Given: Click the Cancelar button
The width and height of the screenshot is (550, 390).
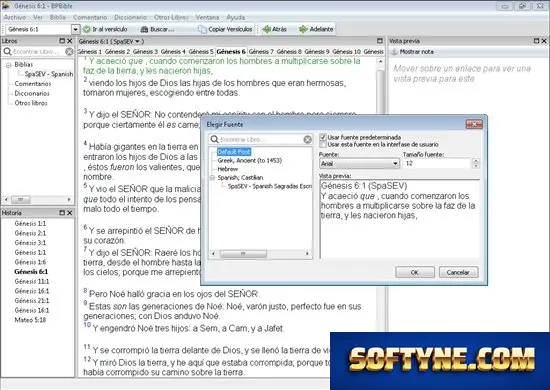Looking at the screenshot, I should click(458, 272).
